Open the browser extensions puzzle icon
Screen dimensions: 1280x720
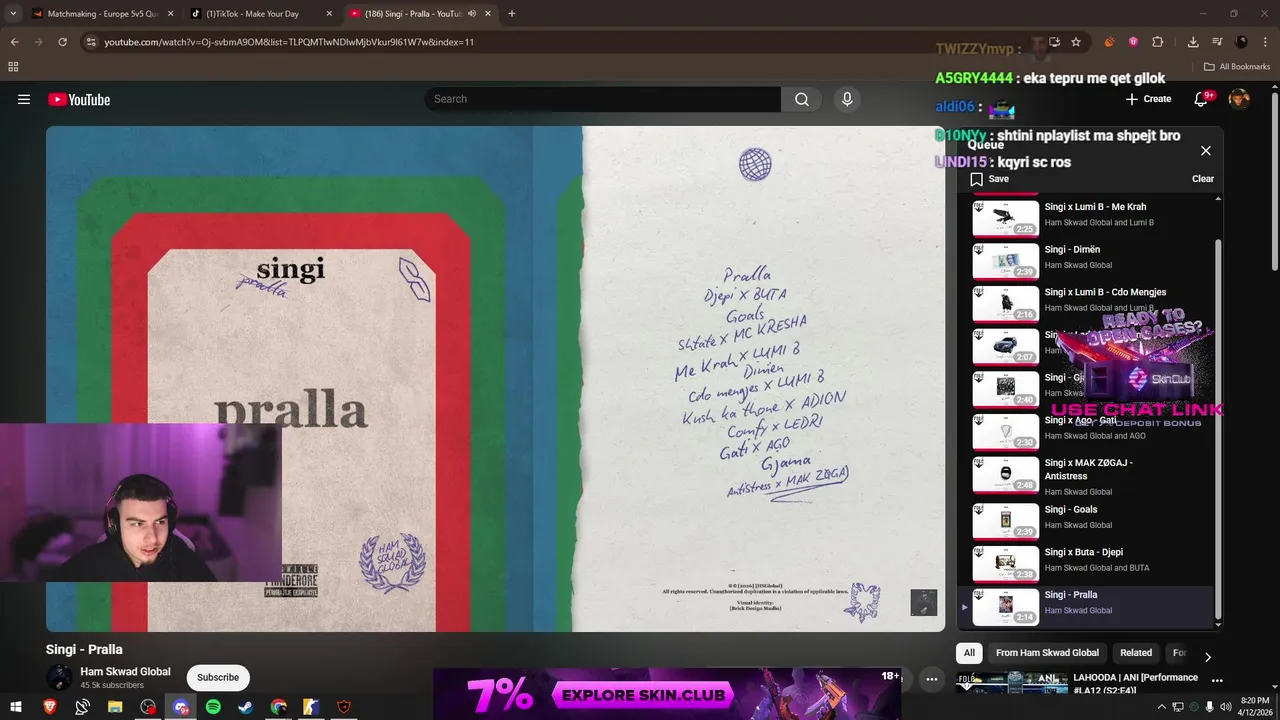click(1158, 42)
